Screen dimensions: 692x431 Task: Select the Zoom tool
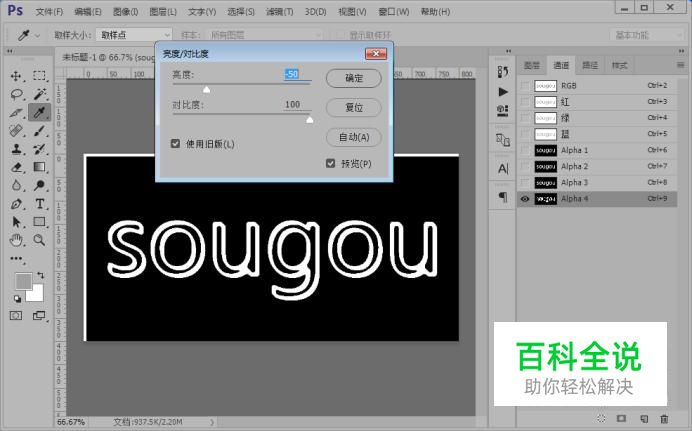(x=39, y=240)
